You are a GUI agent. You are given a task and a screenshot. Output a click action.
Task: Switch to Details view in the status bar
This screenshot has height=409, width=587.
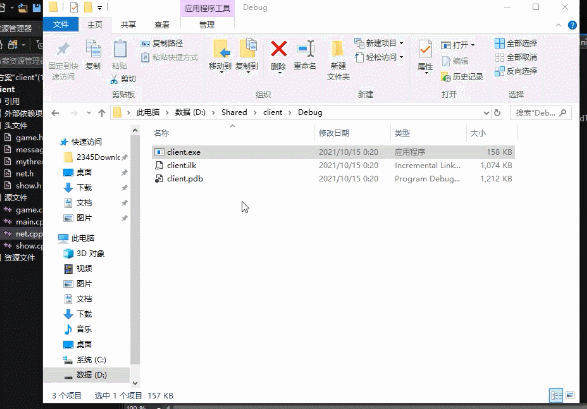[x=556, y=396]
